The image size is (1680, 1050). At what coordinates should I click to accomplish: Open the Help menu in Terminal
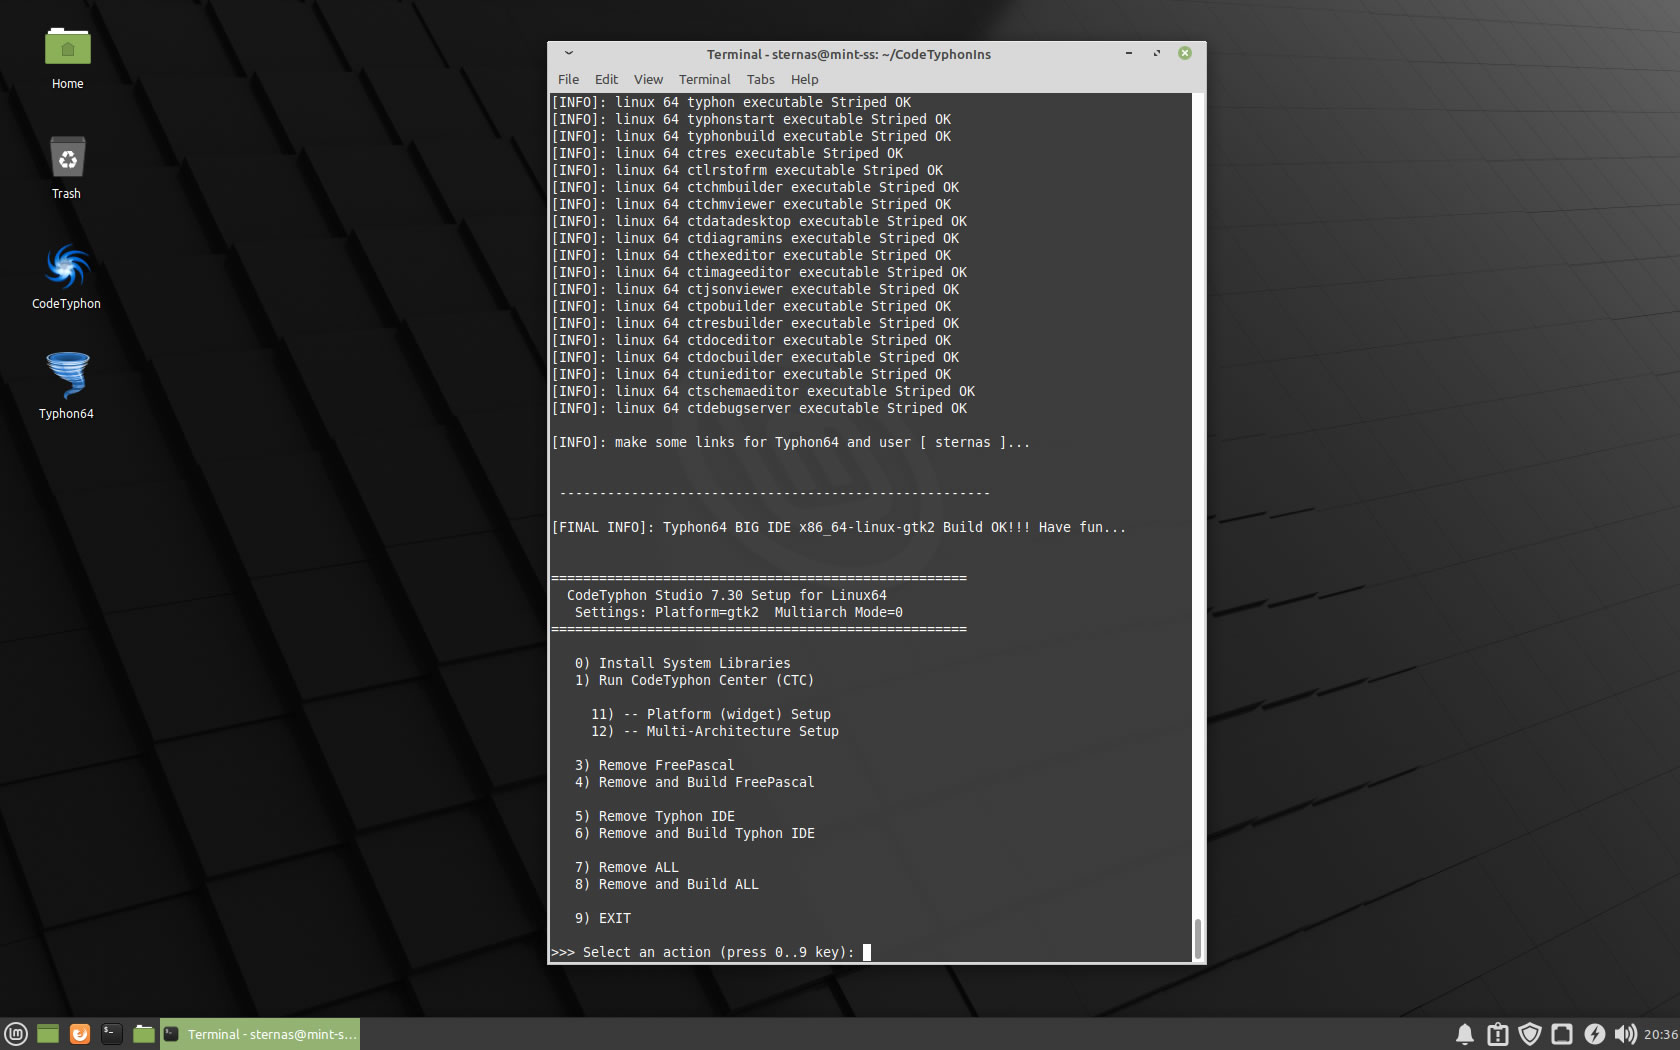tap(804, 80)
